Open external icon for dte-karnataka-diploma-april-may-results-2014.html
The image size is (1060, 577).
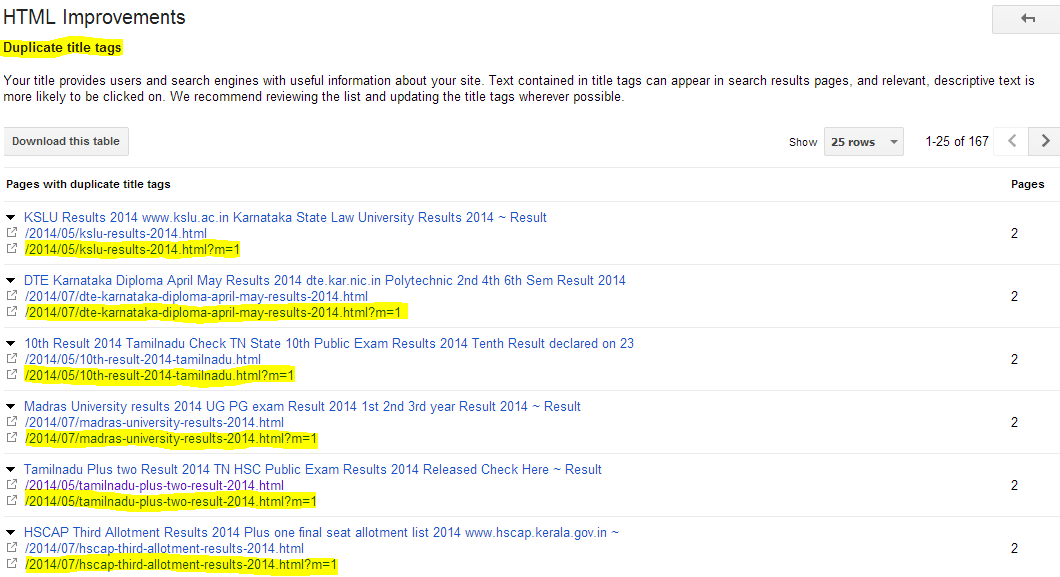pyautogui.click(x=11, y=295)
